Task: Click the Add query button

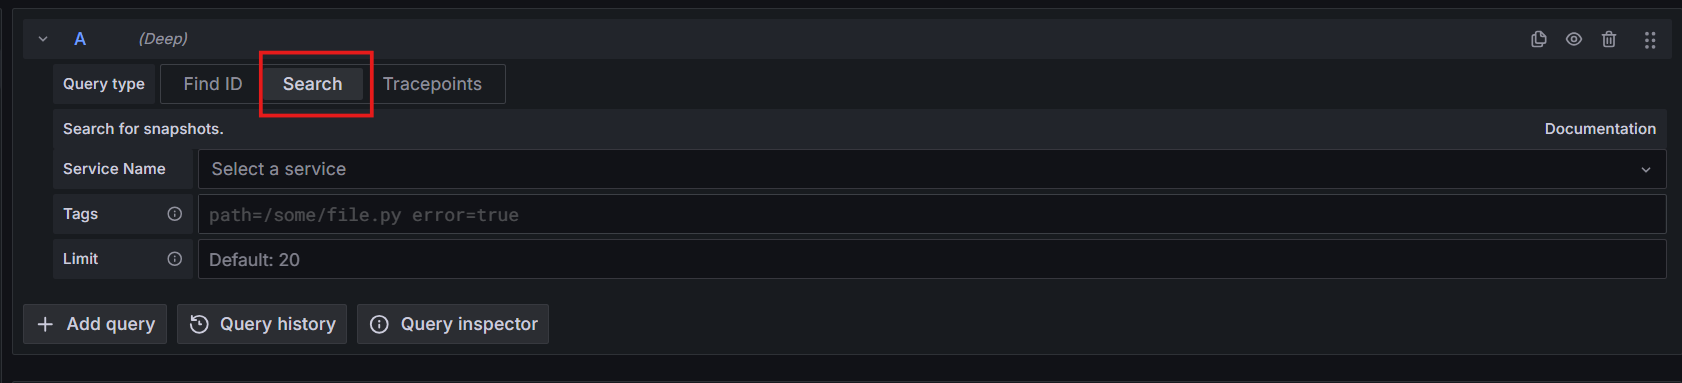Action: click(x=95, y=324)
